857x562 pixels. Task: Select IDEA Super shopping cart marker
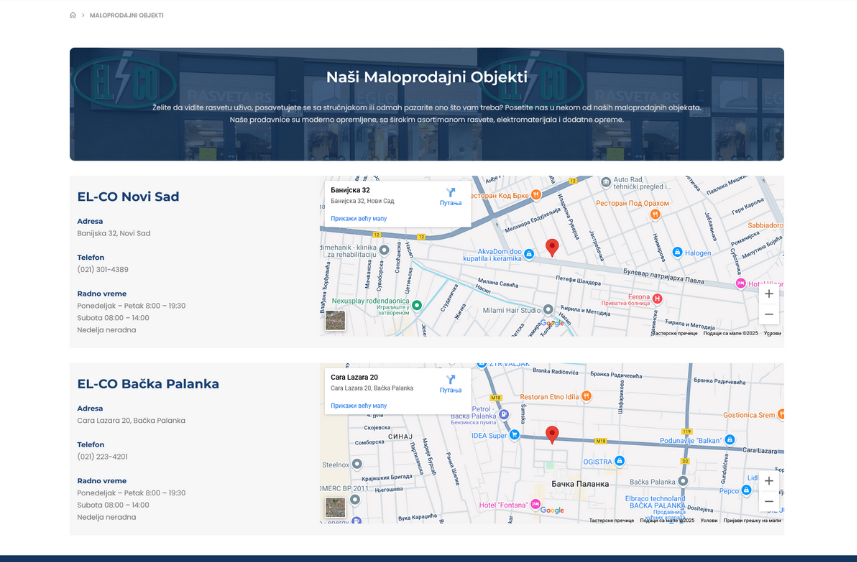click(514, 435)
